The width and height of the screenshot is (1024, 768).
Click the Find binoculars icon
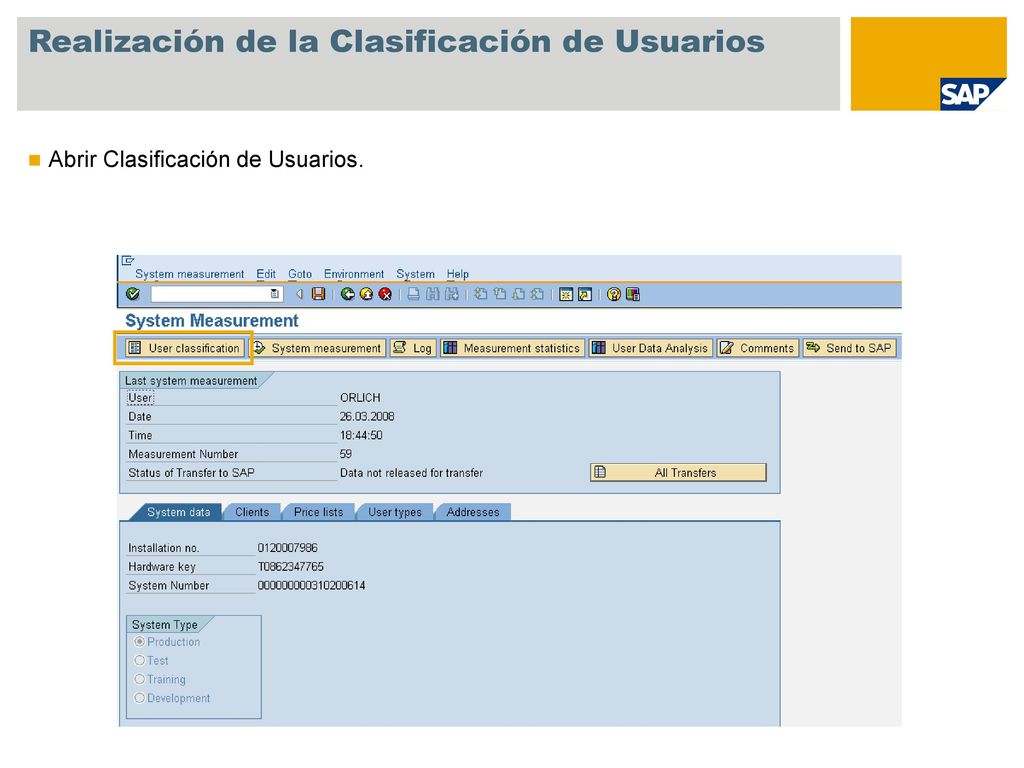point(432,294)
